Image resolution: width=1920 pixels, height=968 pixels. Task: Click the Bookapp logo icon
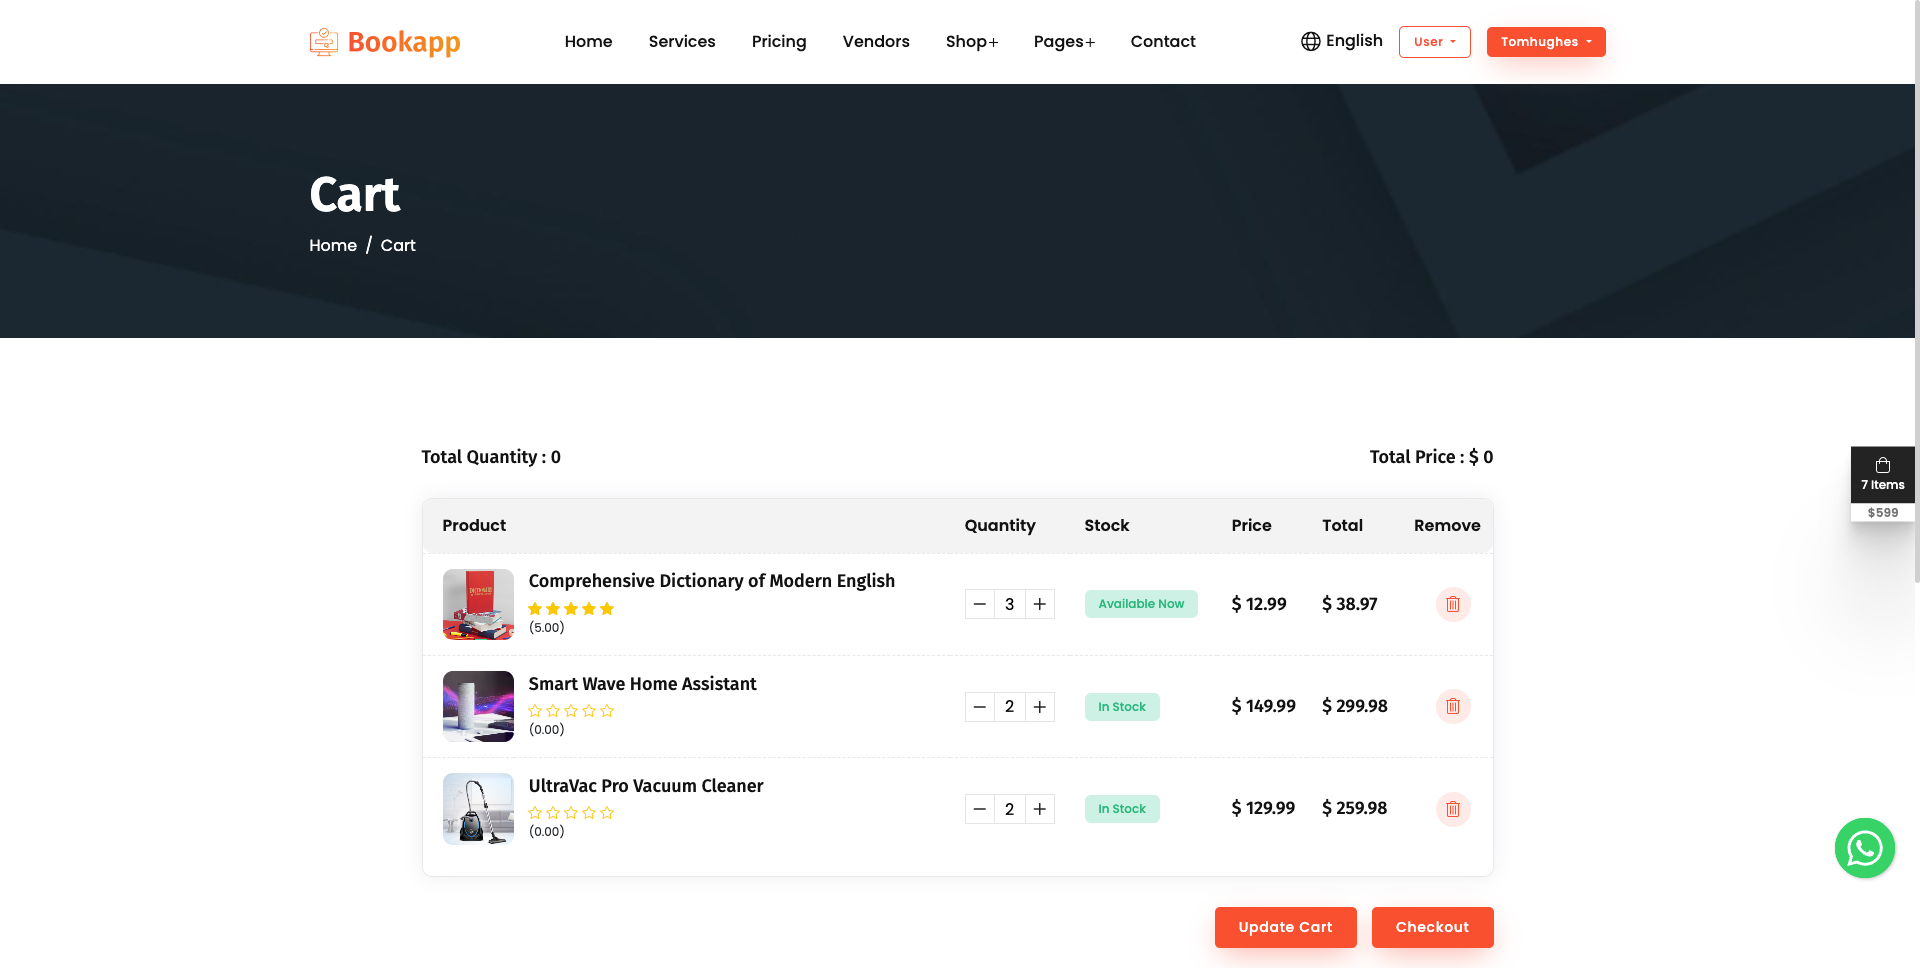click(323, 41)
